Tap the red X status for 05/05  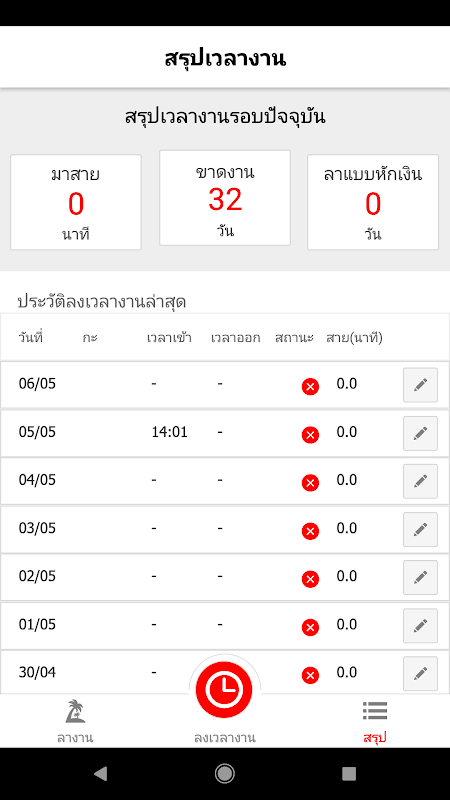pyautogui.click(x=310, y=435)
